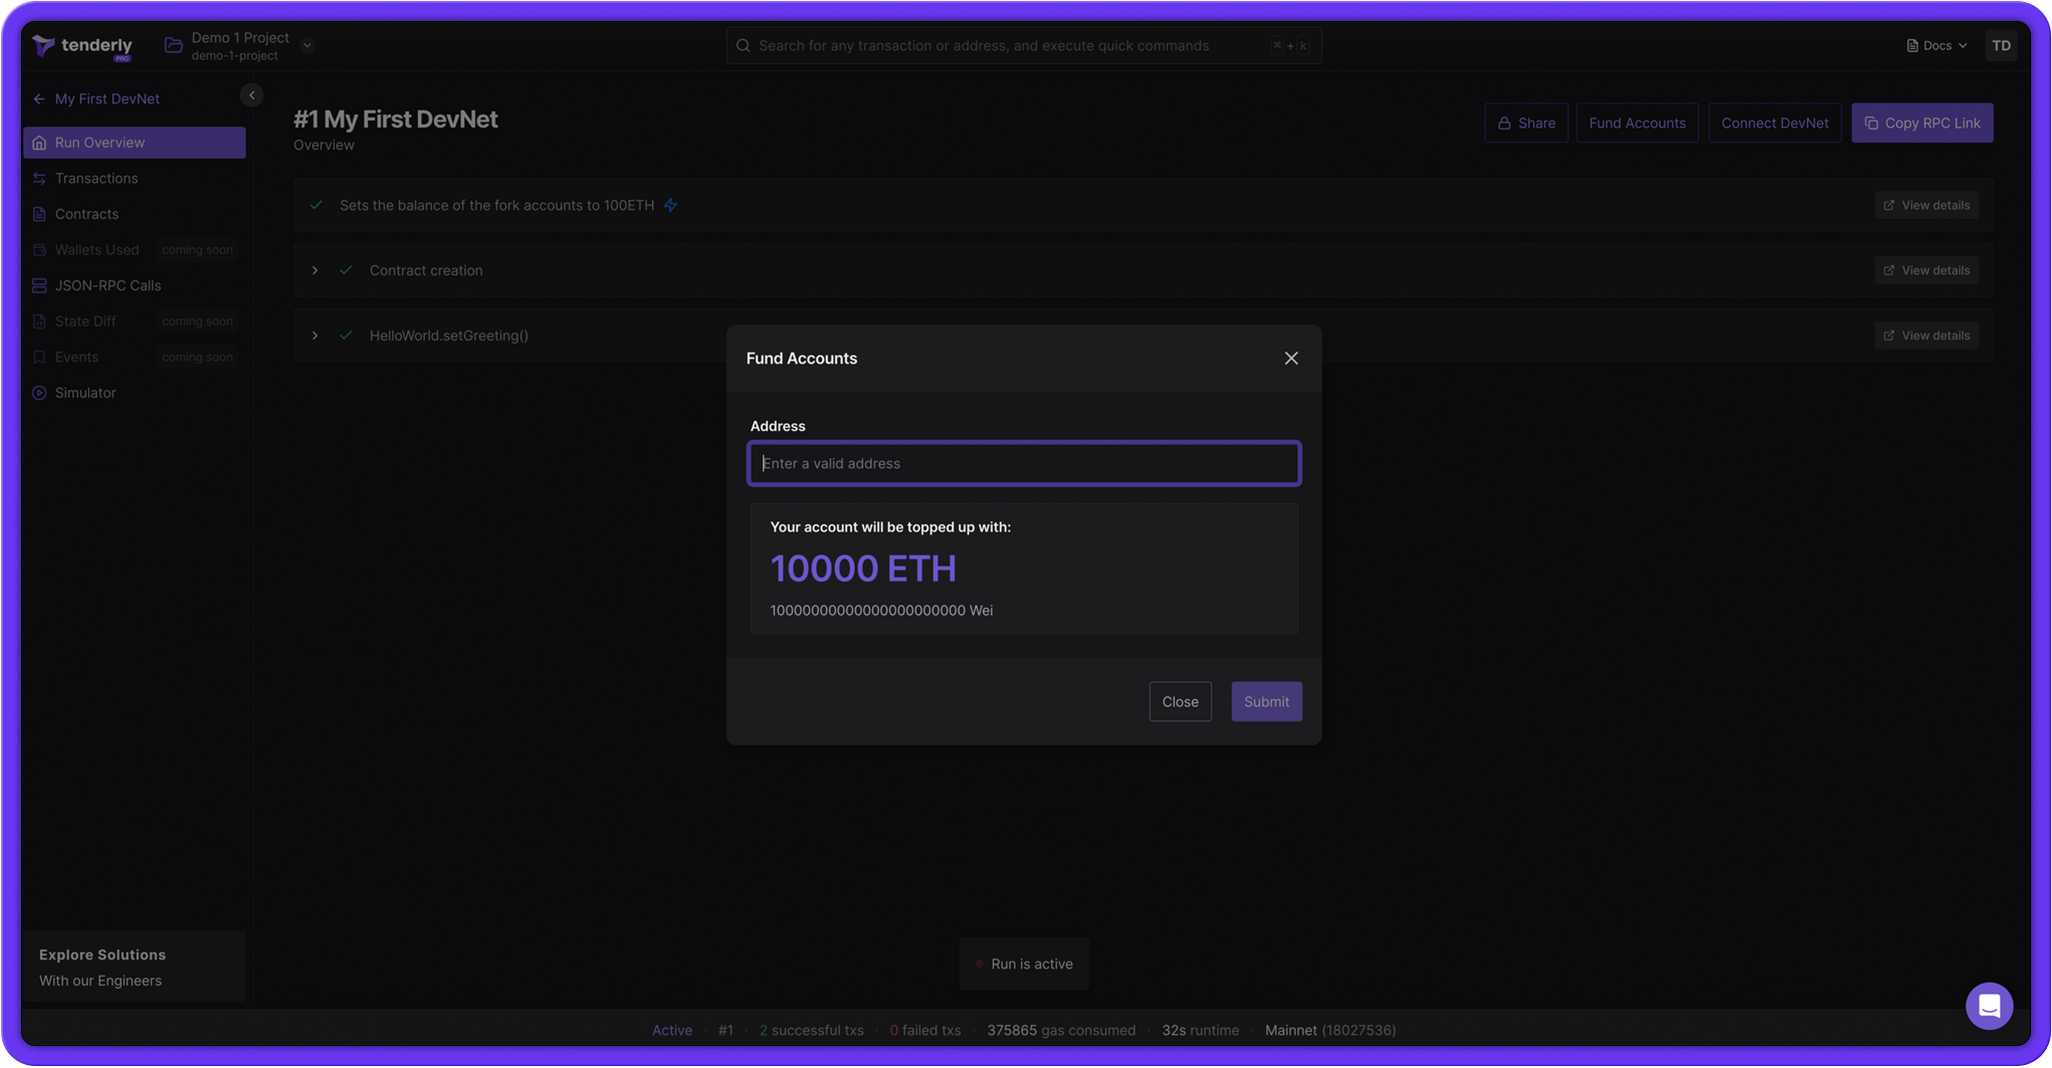Select the State Diff sidebar icon
This screenshot has width=2052, height=1068.
point(40,321)
